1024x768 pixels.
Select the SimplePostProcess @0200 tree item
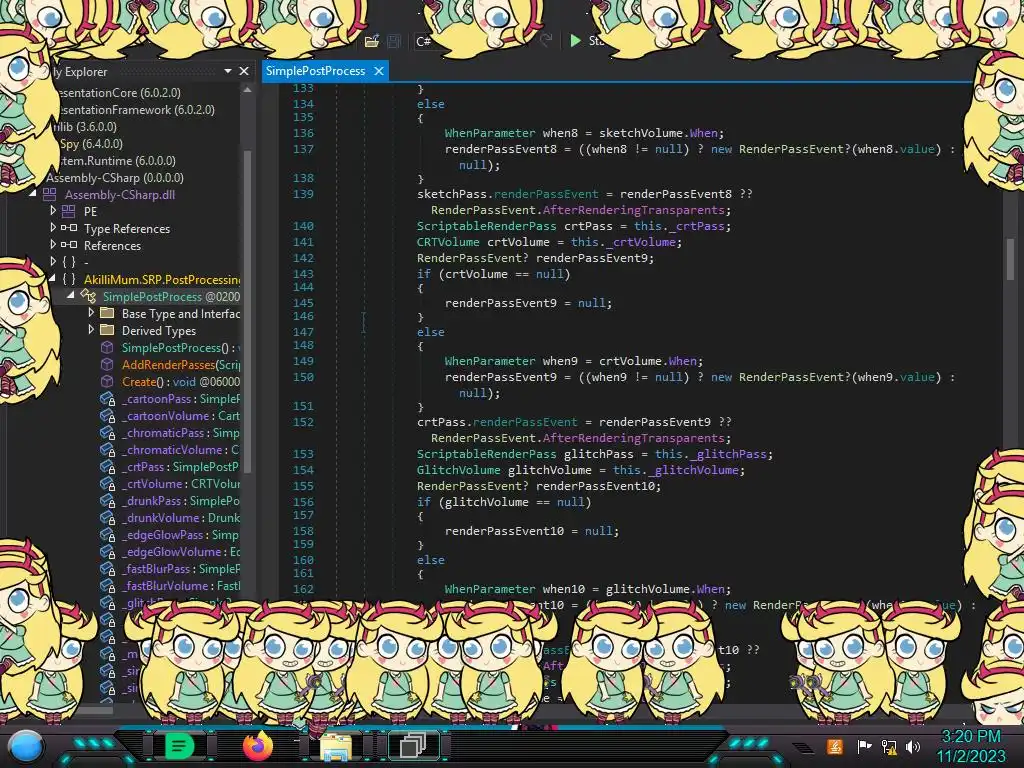[x=171, y=296]
